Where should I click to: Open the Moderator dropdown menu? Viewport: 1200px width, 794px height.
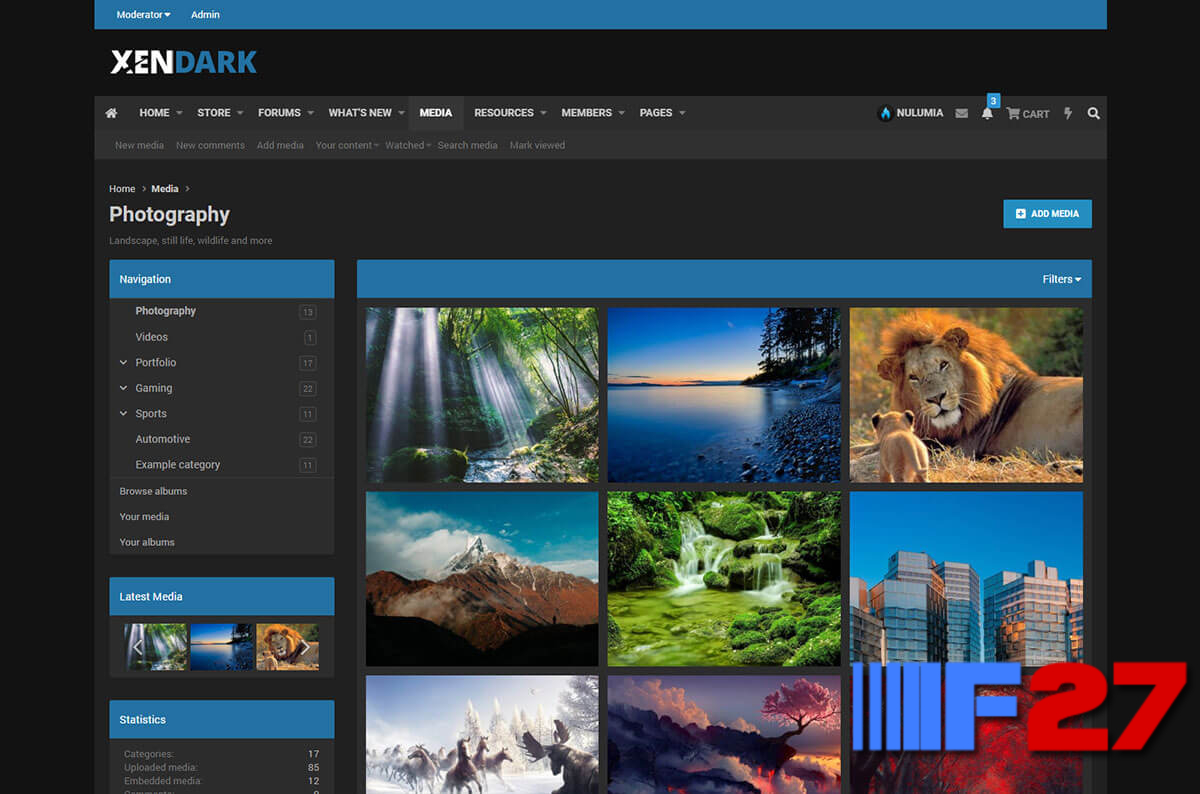tap(143, 15)
